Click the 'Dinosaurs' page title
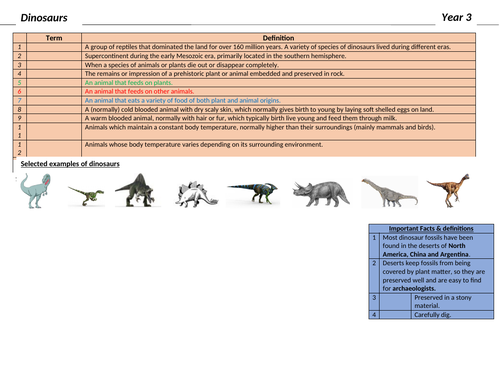 [44, 18]
